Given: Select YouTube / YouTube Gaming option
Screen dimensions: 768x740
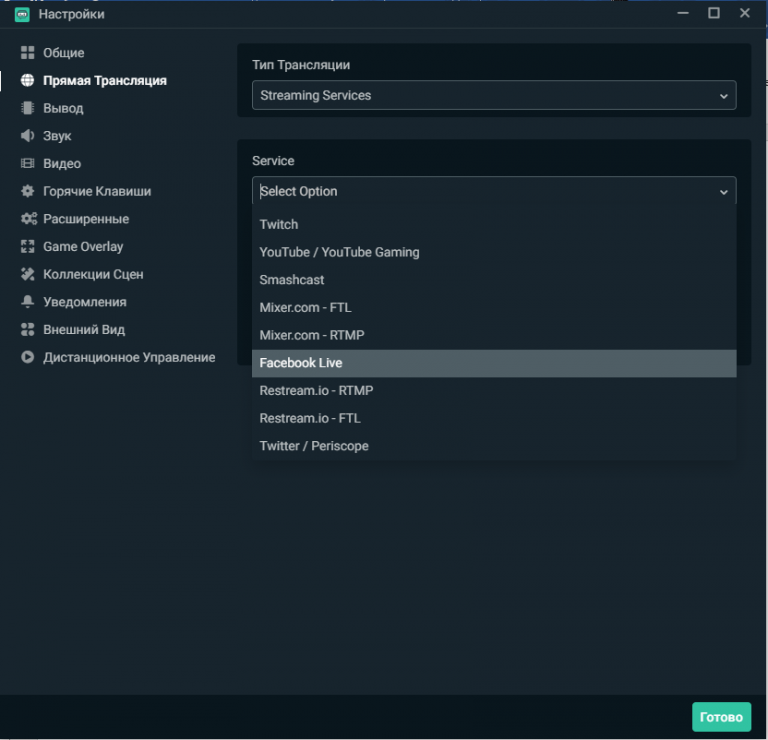Looking at the screenshot, I should pyautogui.click(x=339, y=252).
